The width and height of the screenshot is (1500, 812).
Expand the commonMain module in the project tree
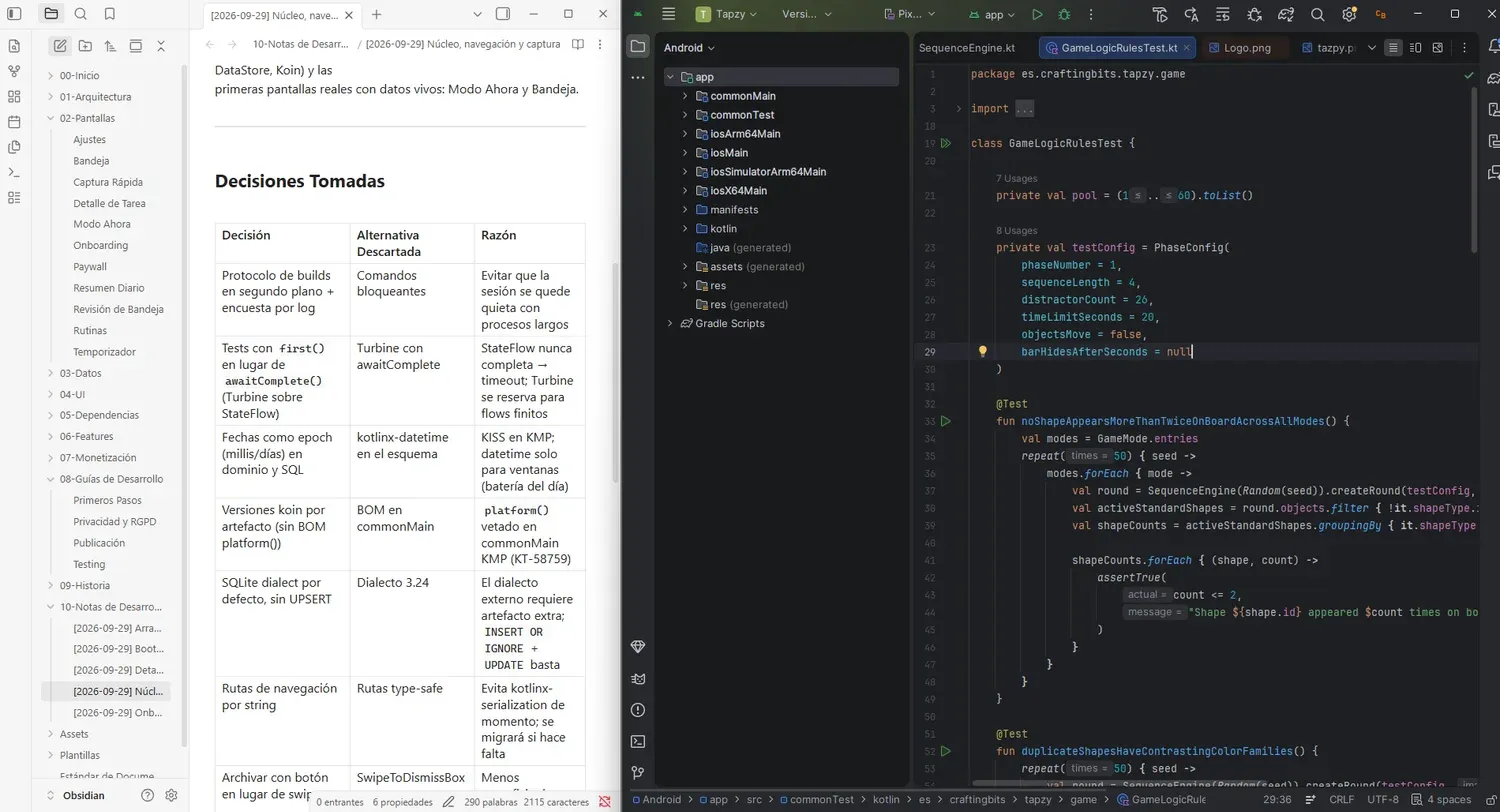click(685, 96)
